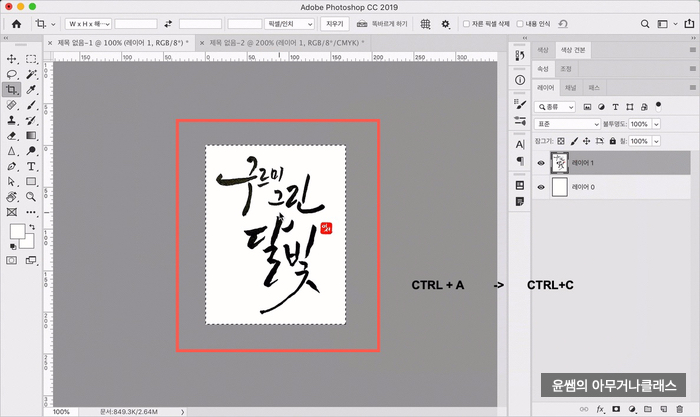Open crop settings gear options

pyautogui.click(x=446, y=24)
